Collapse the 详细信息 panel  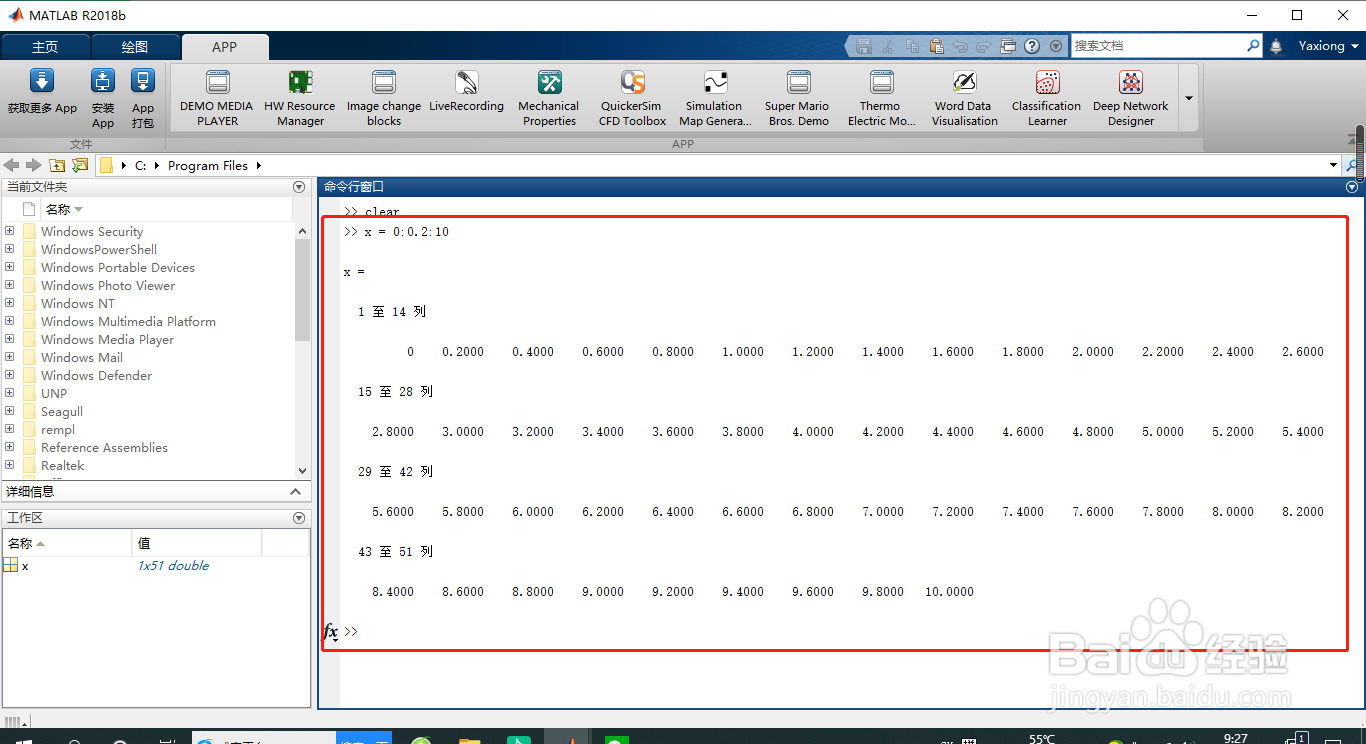295,492
